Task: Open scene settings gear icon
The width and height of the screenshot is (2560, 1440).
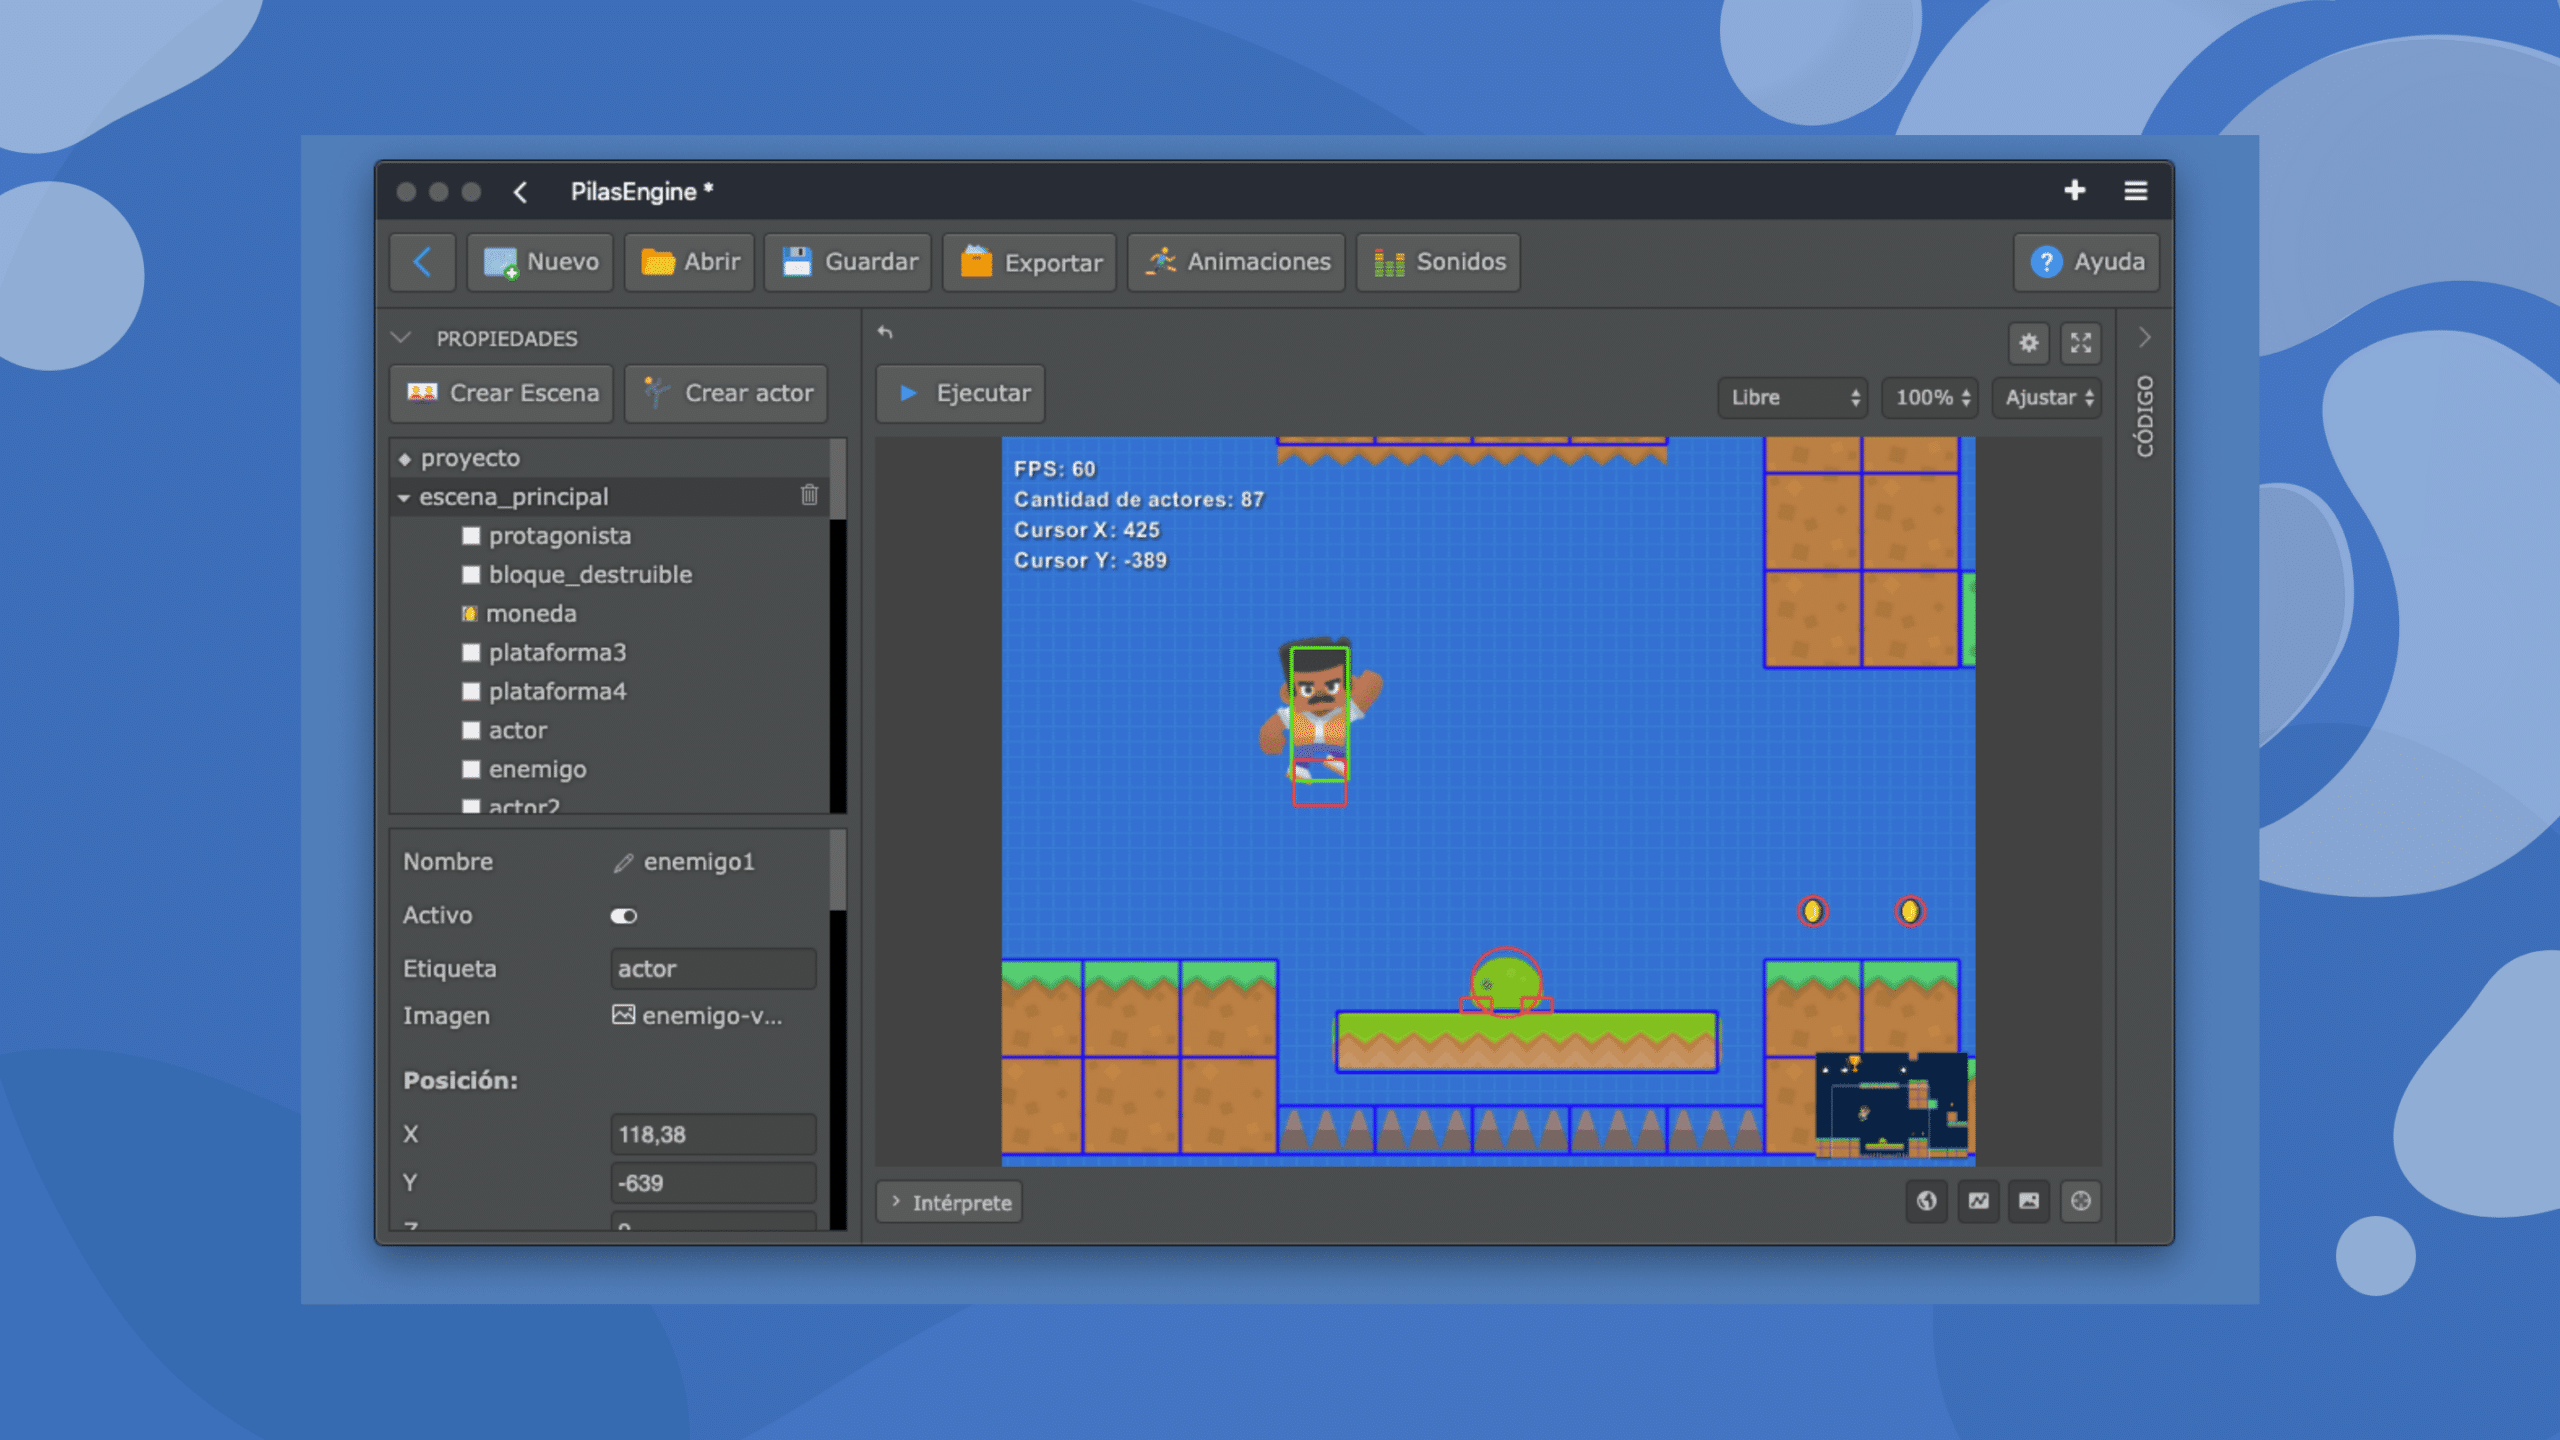Action: click(2028, 343)
